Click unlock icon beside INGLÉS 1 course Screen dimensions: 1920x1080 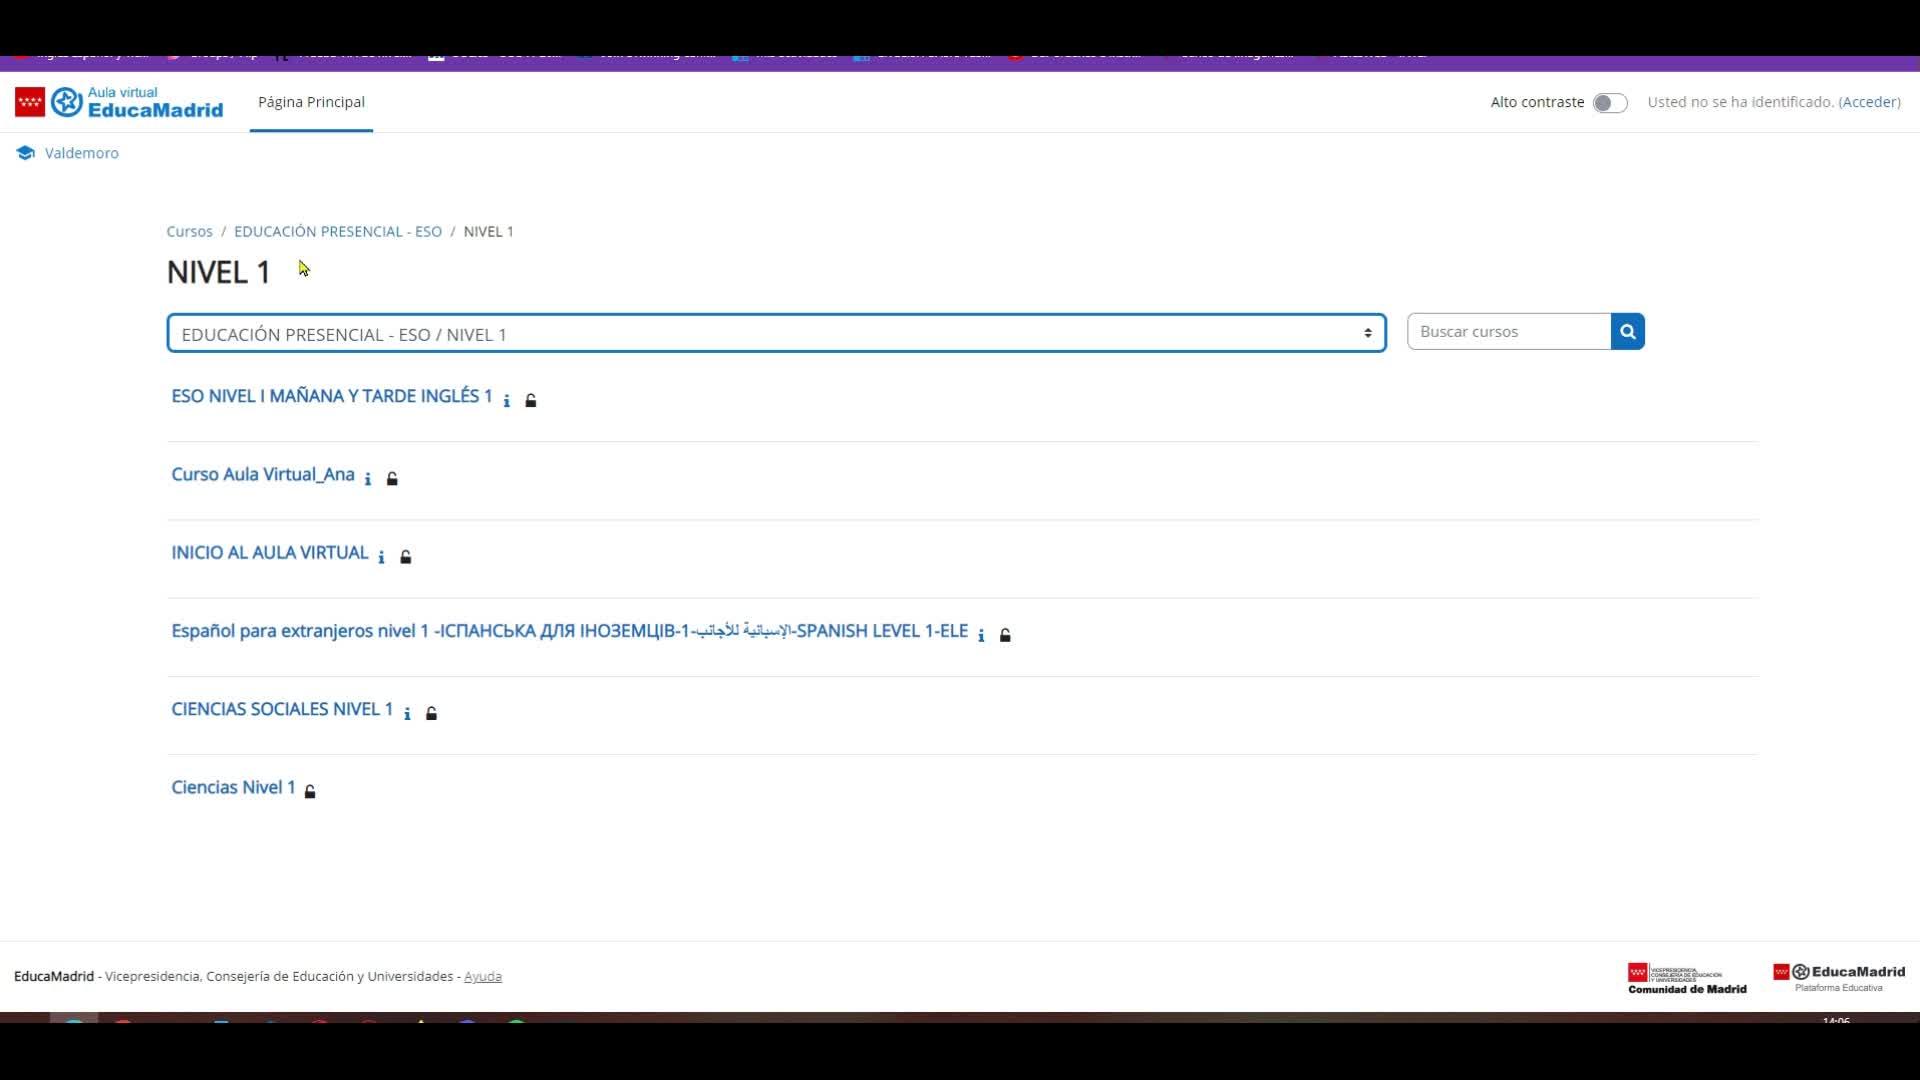click(x=531, y=401)
